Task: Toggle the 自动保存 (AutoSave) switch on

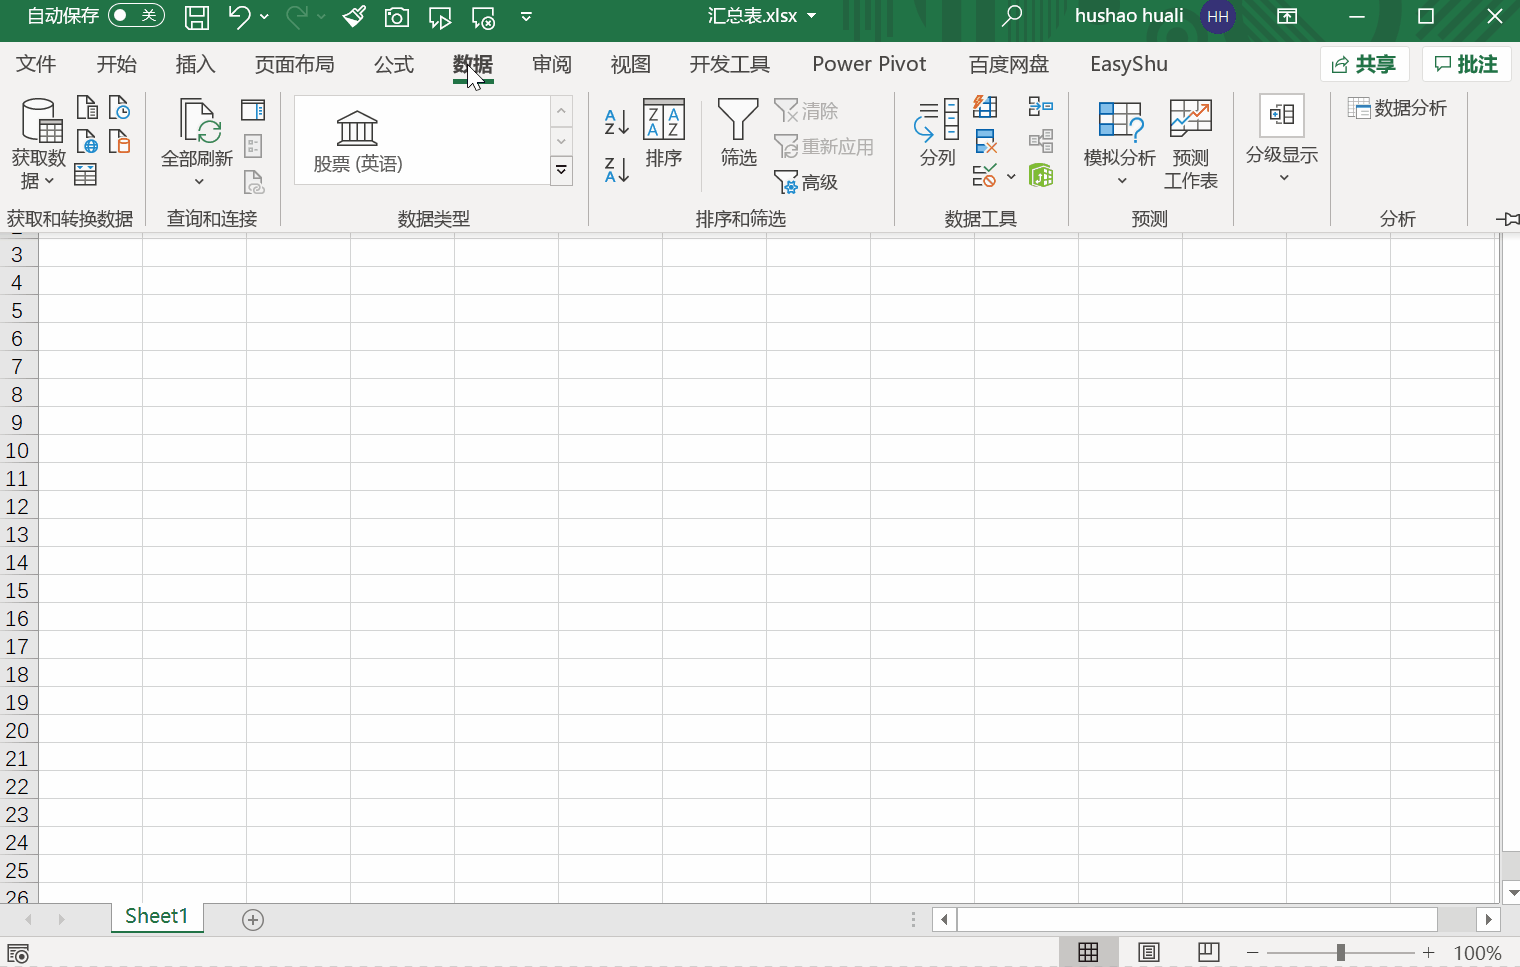Action: [x=136, y=16]
